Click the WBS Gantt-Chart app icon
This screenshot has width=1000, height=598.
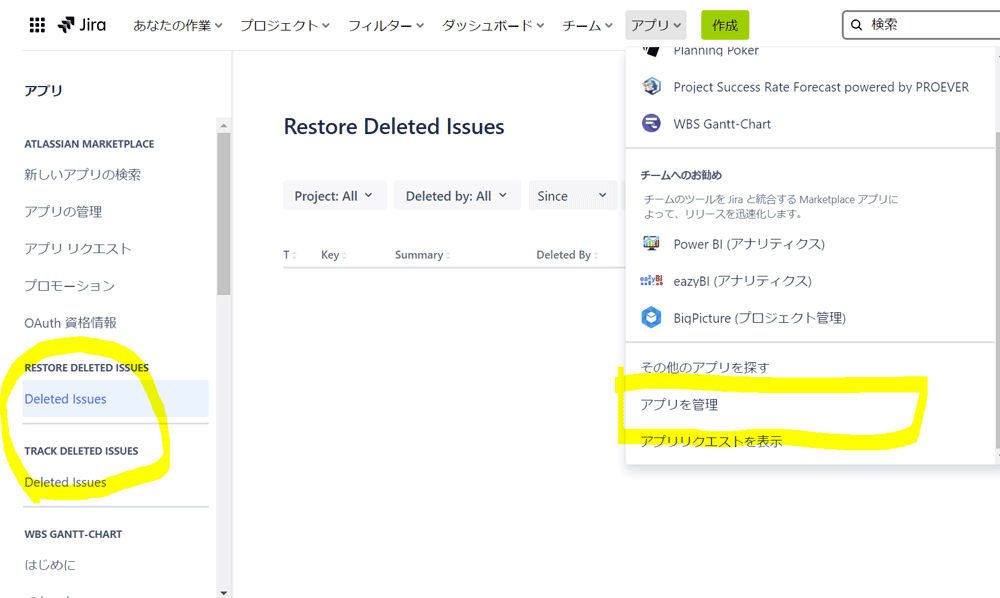[x=651, y=123]
